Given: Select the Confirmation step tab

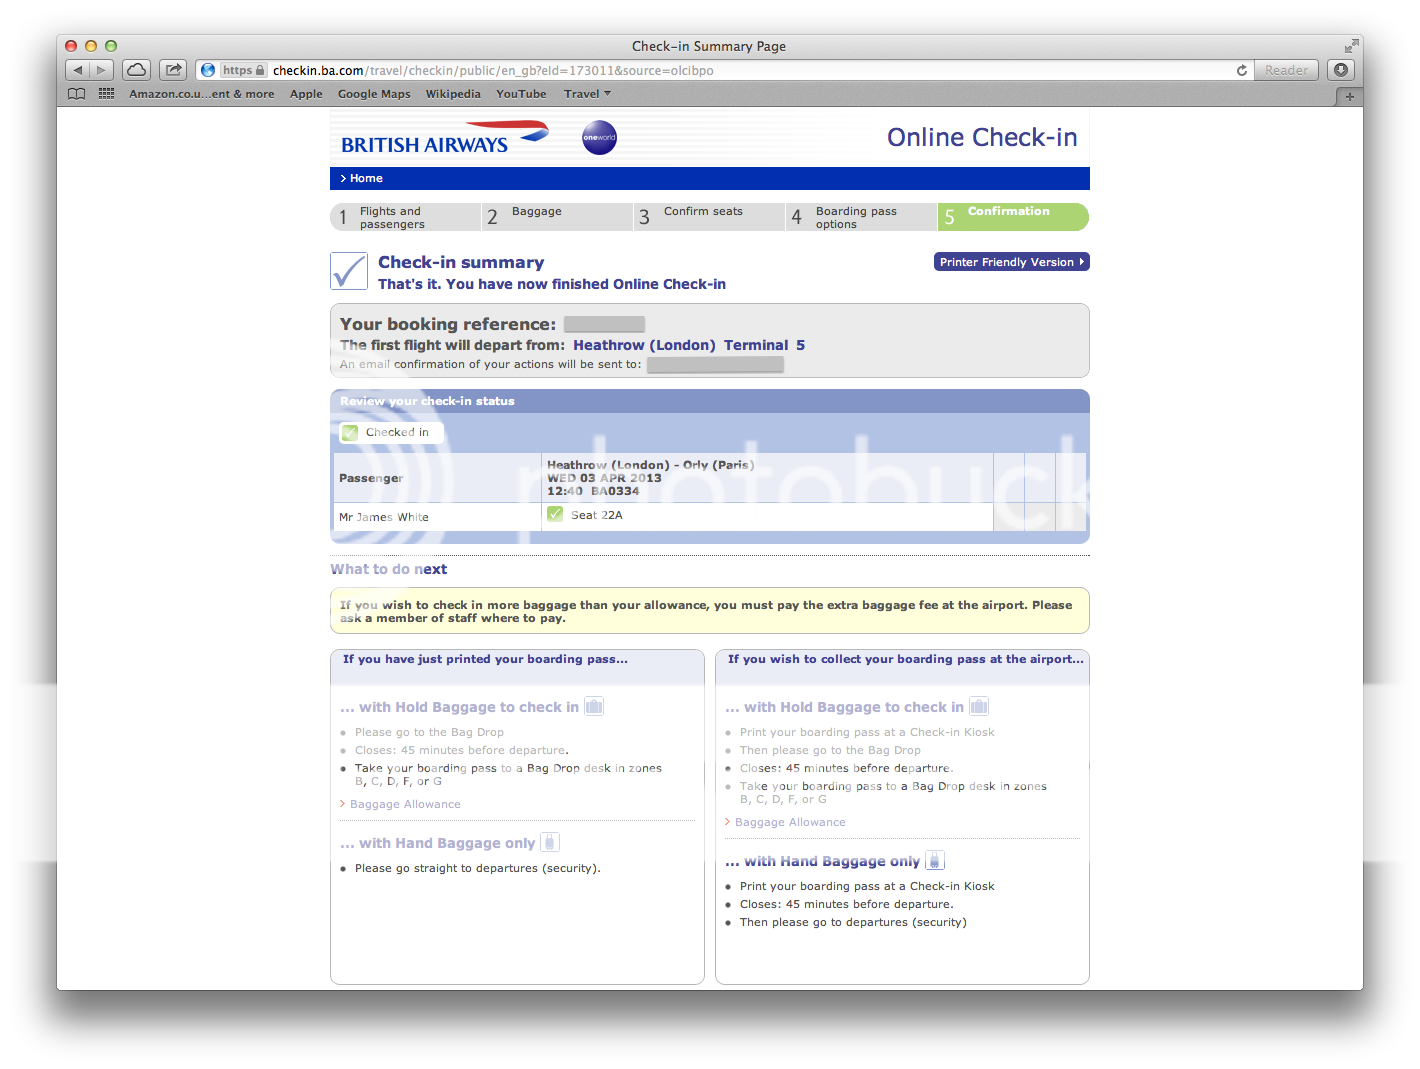Looking at the screenshot, I should (x=1012, y=217).
